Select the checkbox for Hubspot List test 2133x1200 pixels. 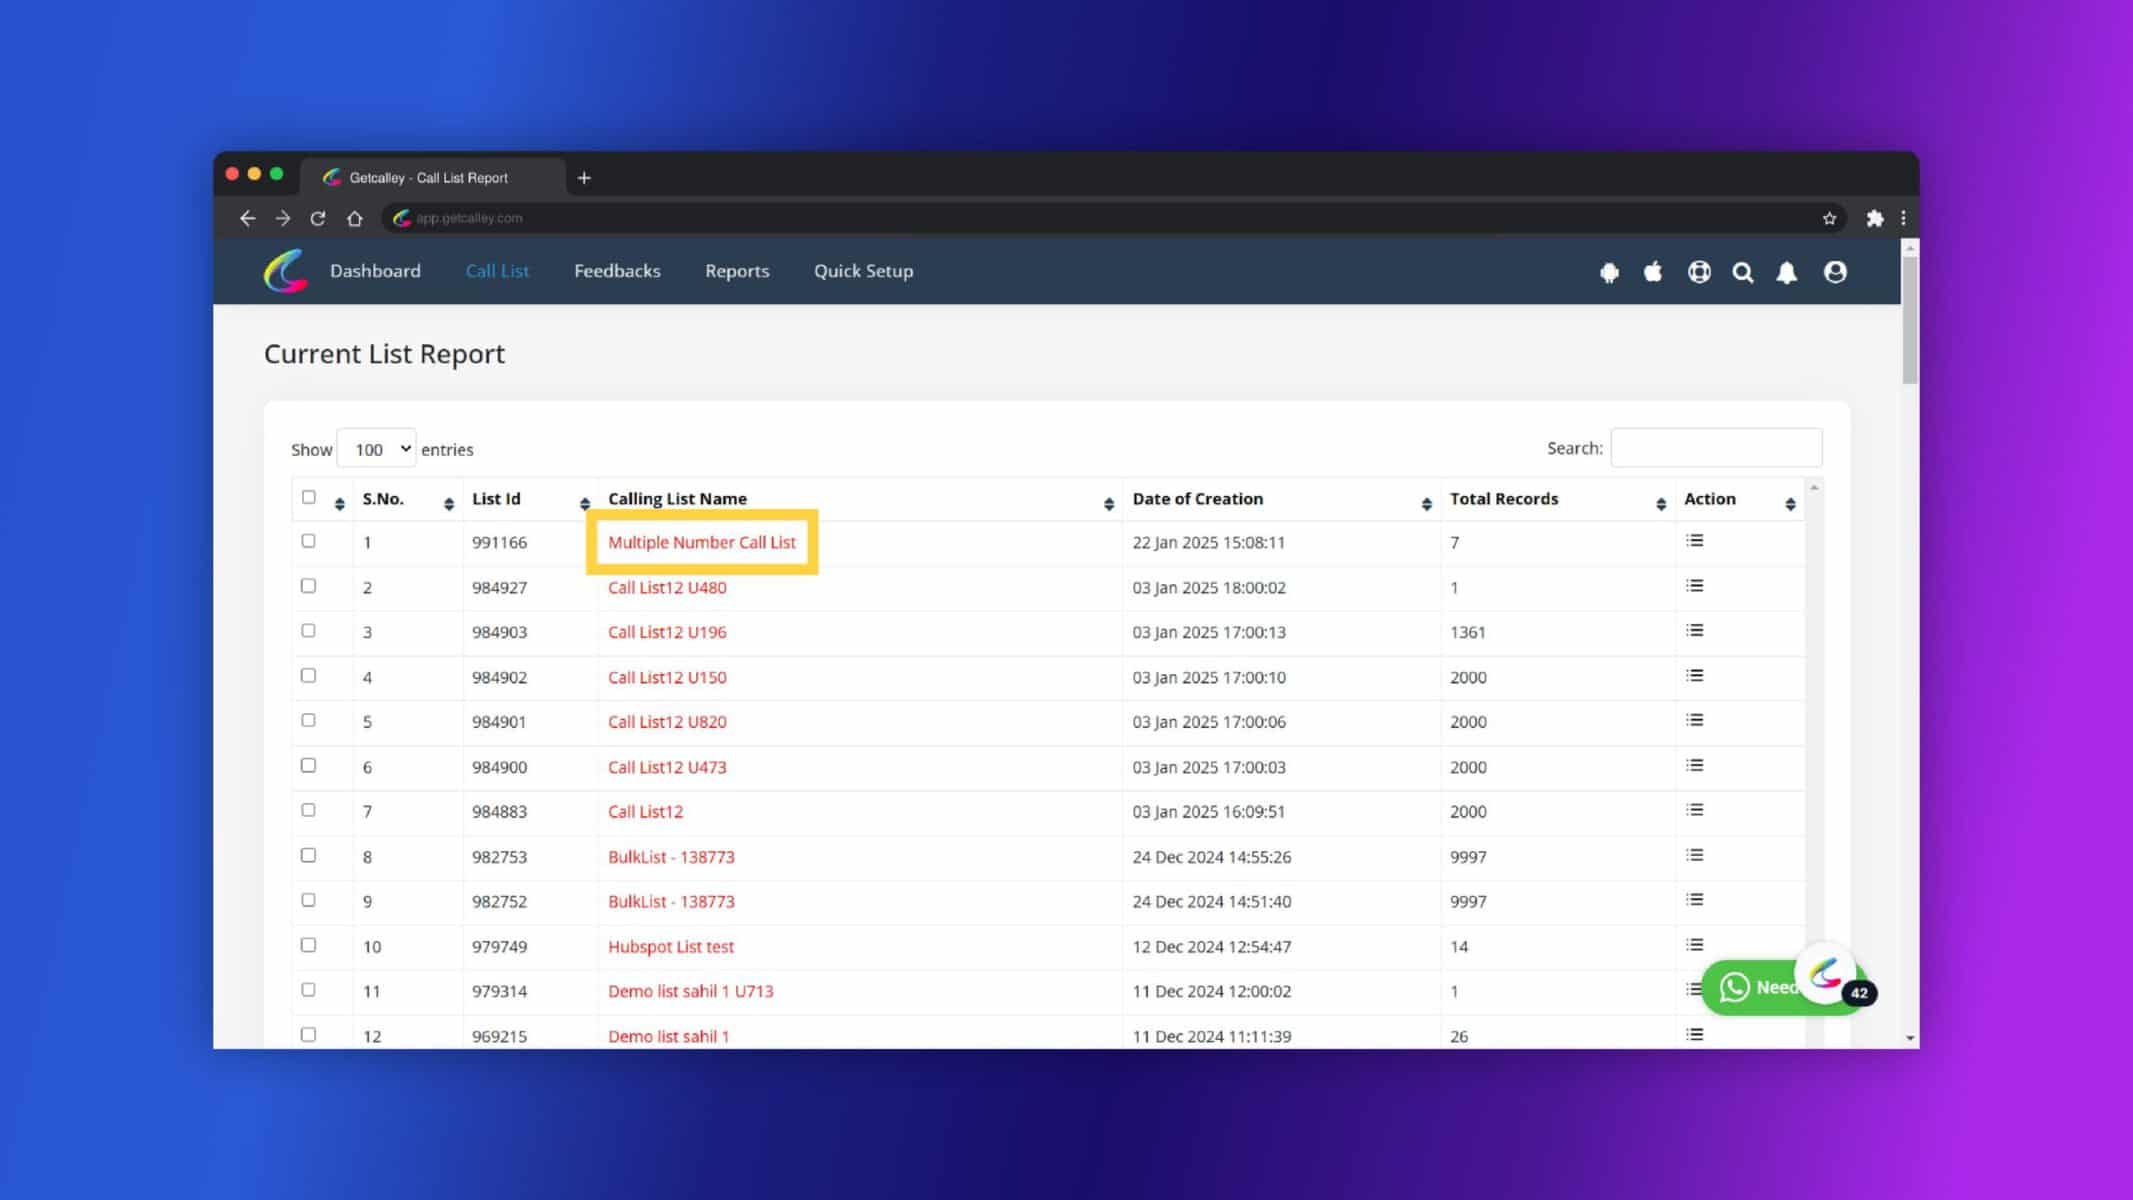[x=308, y=945]
